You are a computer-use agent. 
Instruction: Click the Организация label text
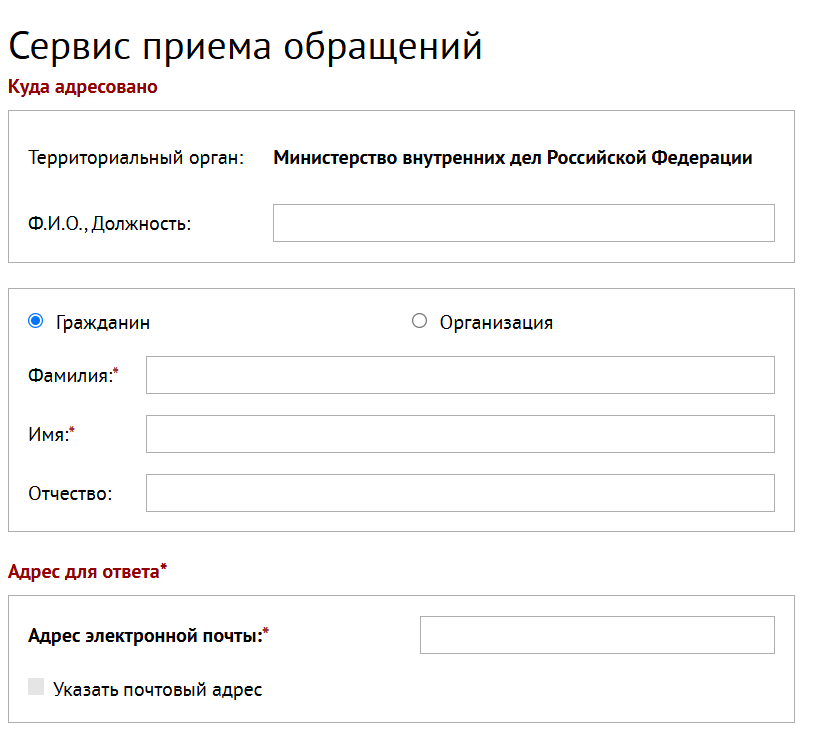click(497, 322)
